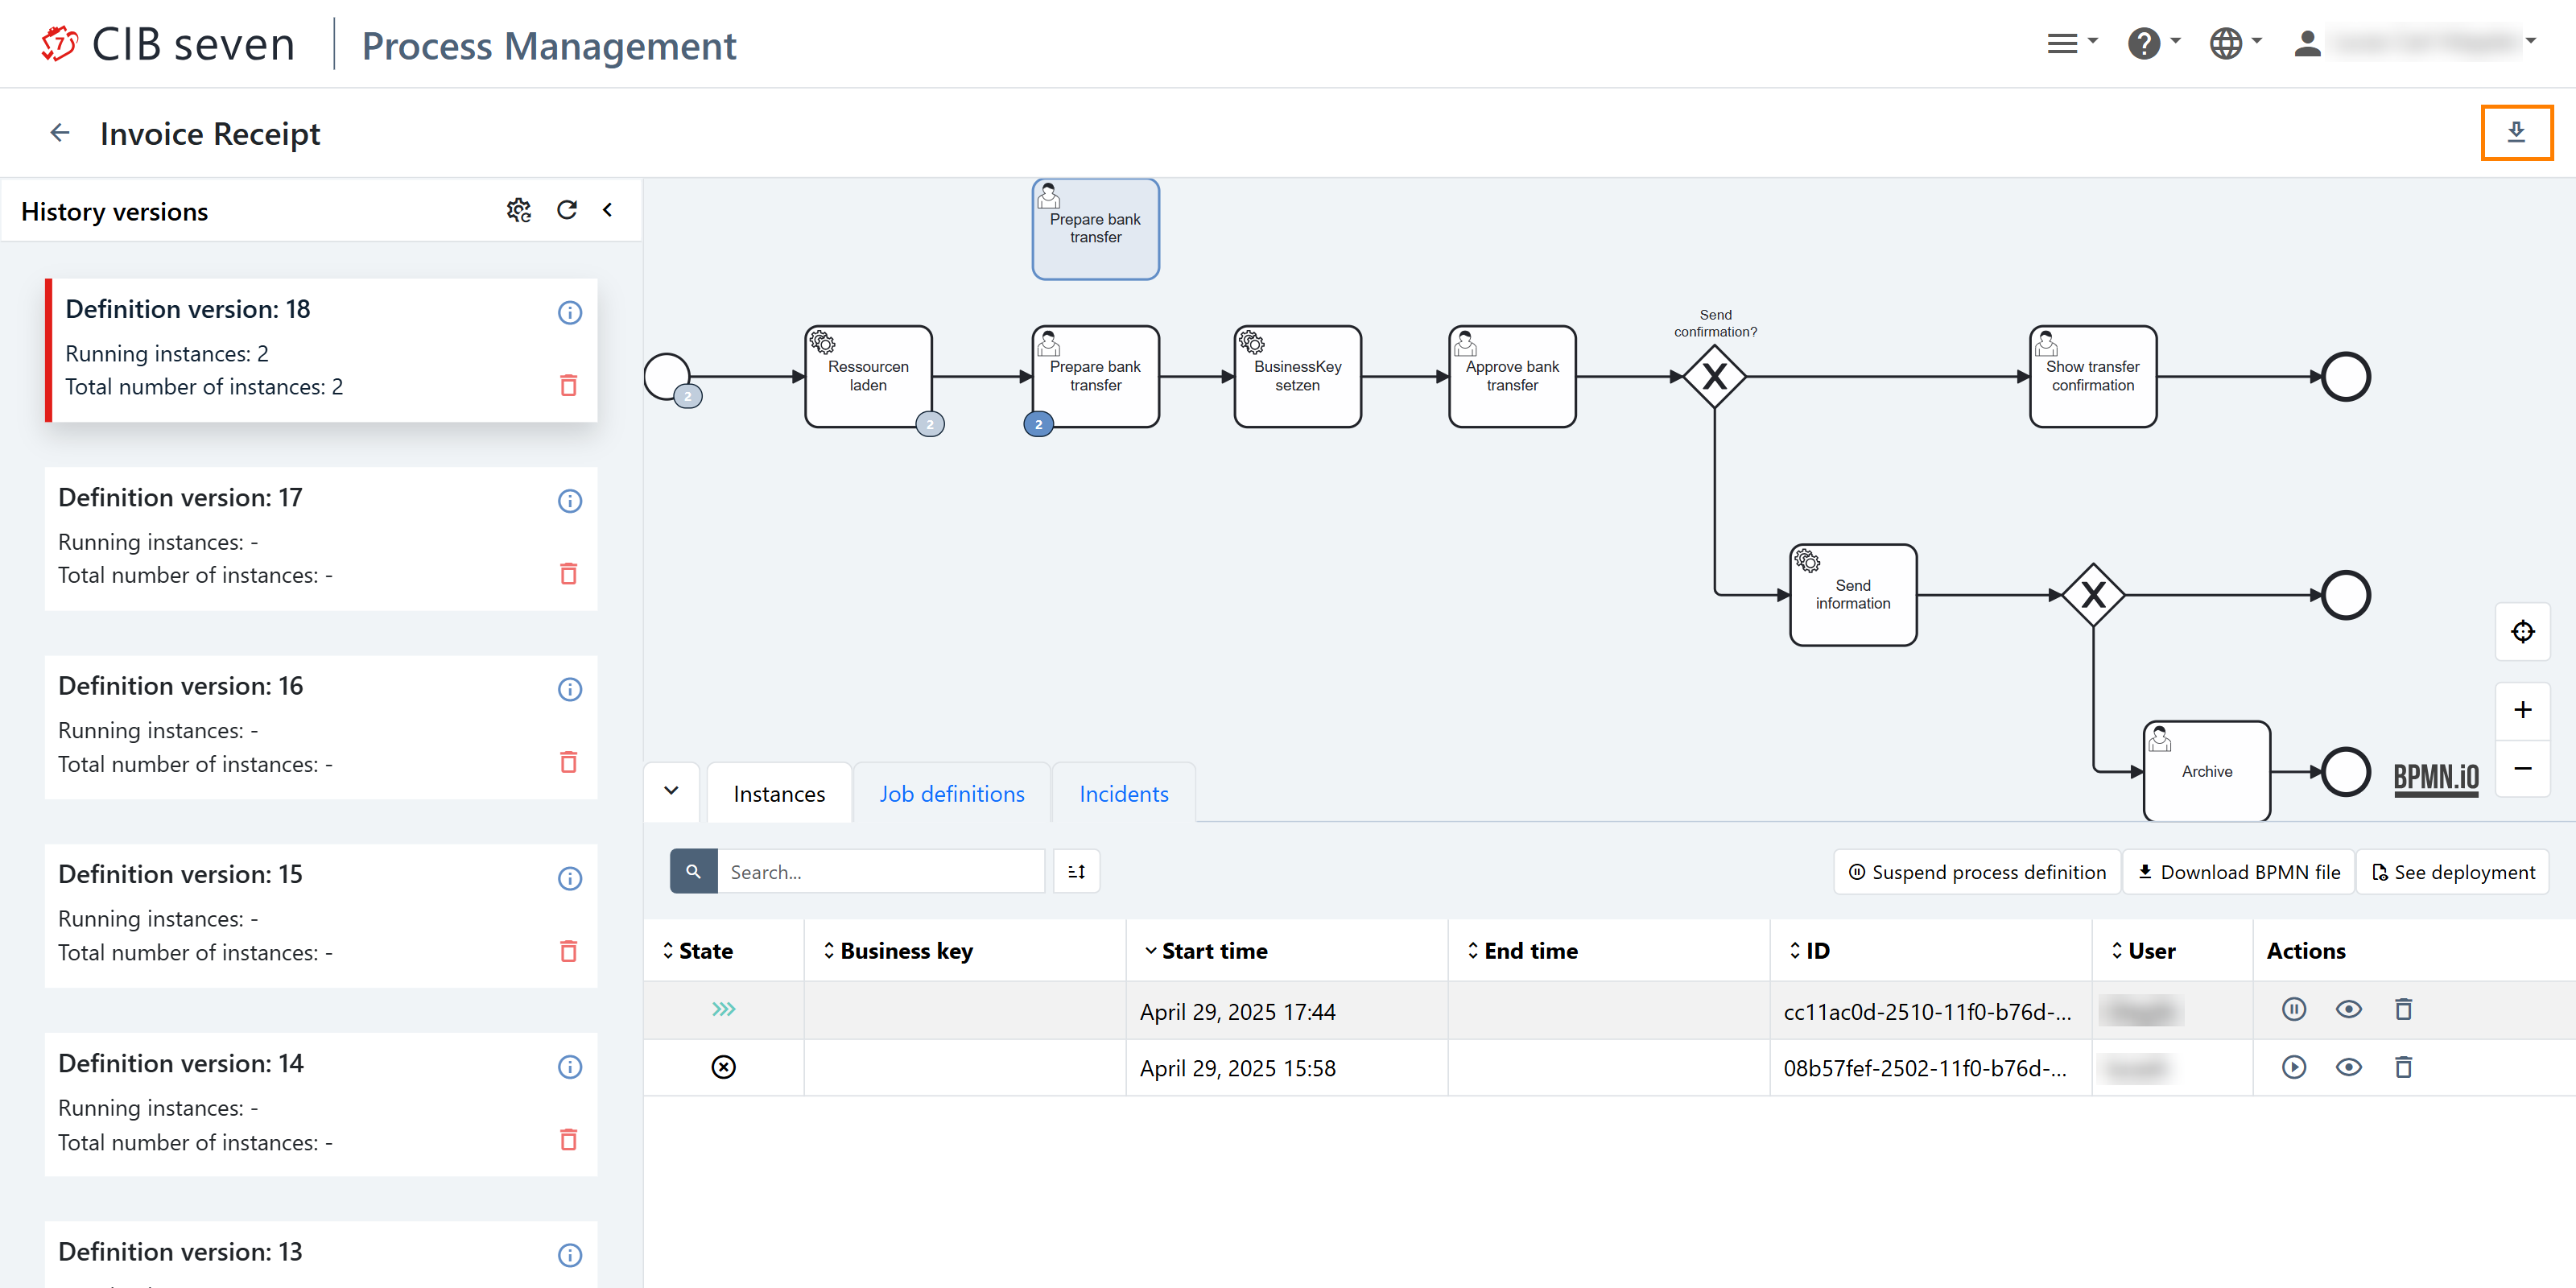Refresh the history versions list

567,210
